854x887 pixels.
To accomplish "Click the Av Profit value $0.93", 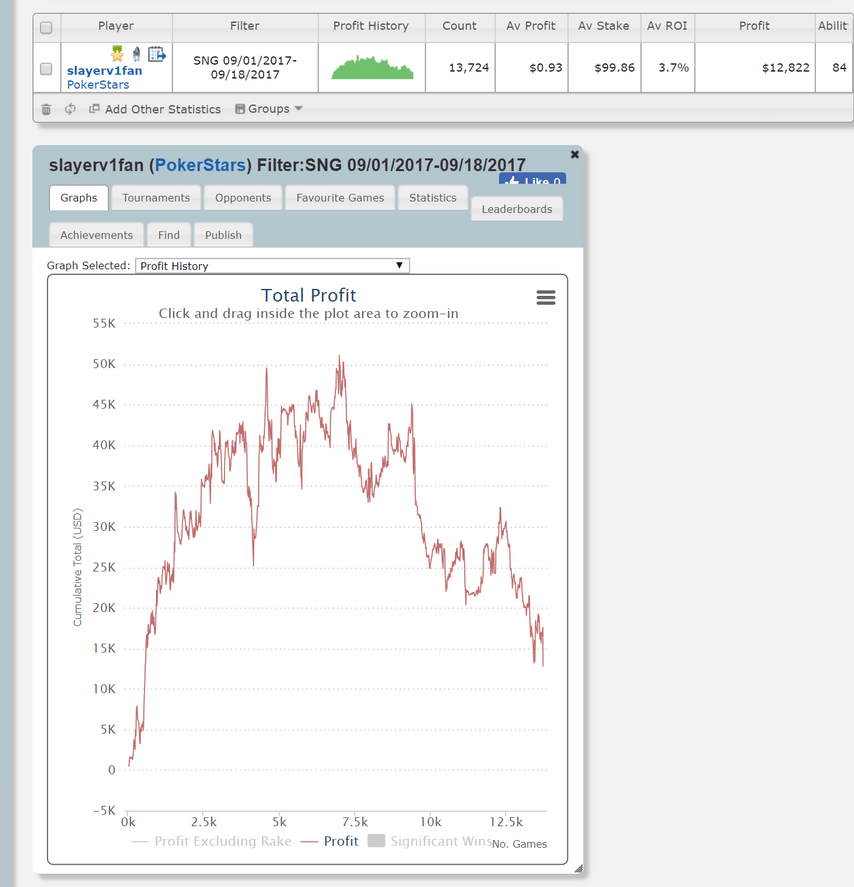I will (x=546, y=67).
